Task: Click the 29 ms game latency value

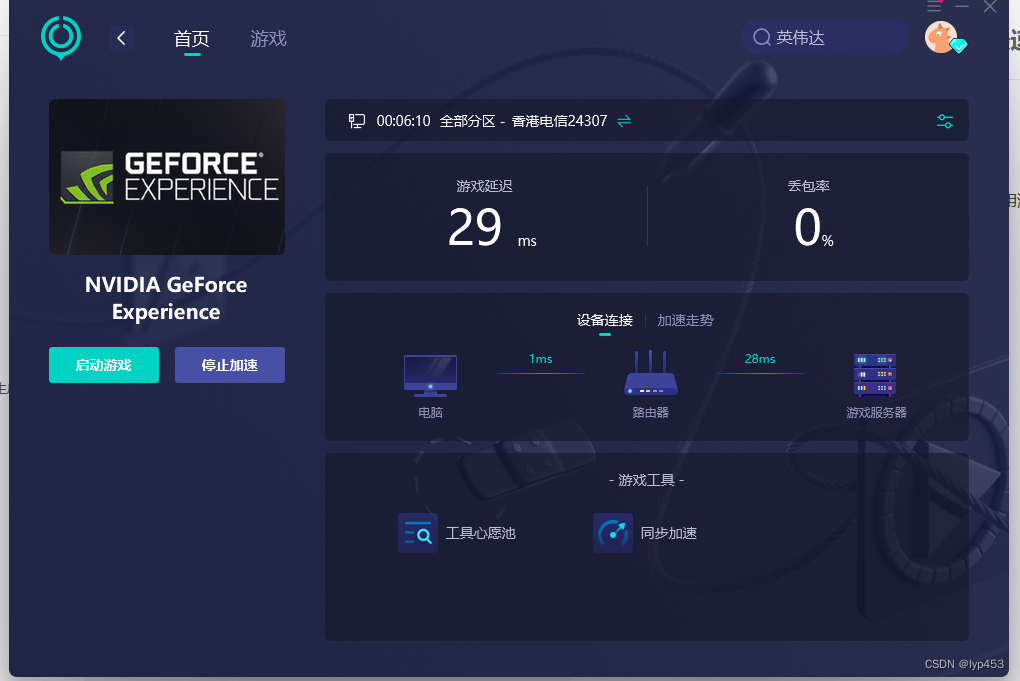Action: [x=492, y=228]
